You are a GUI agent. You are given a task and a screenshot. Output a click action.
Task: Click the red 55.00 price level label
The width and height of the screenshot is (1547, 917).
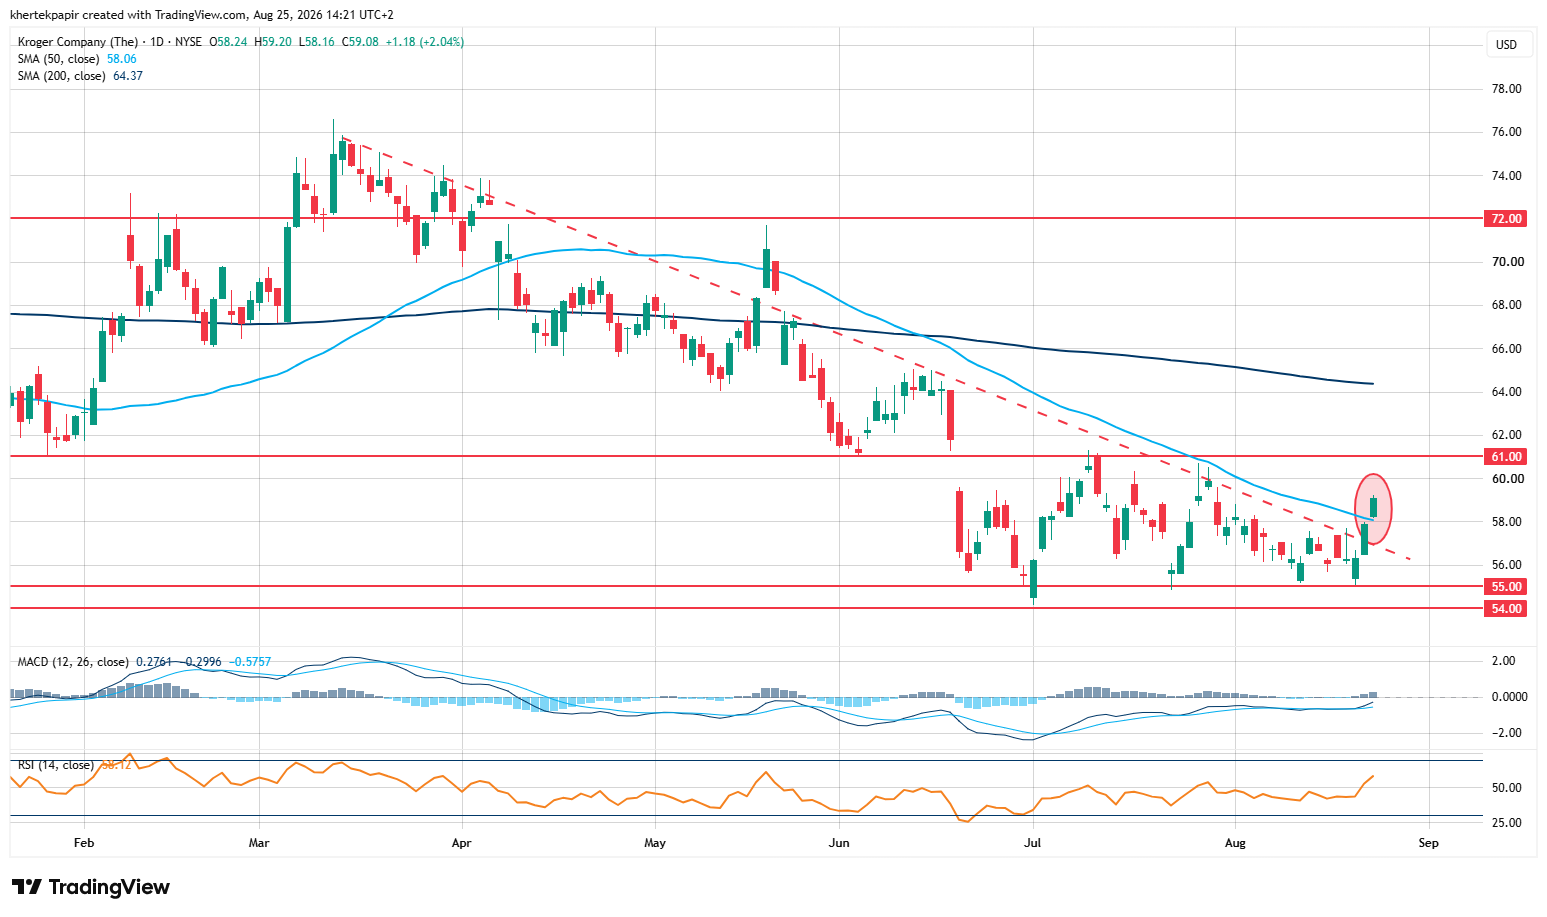click(x=1507, y=587)
